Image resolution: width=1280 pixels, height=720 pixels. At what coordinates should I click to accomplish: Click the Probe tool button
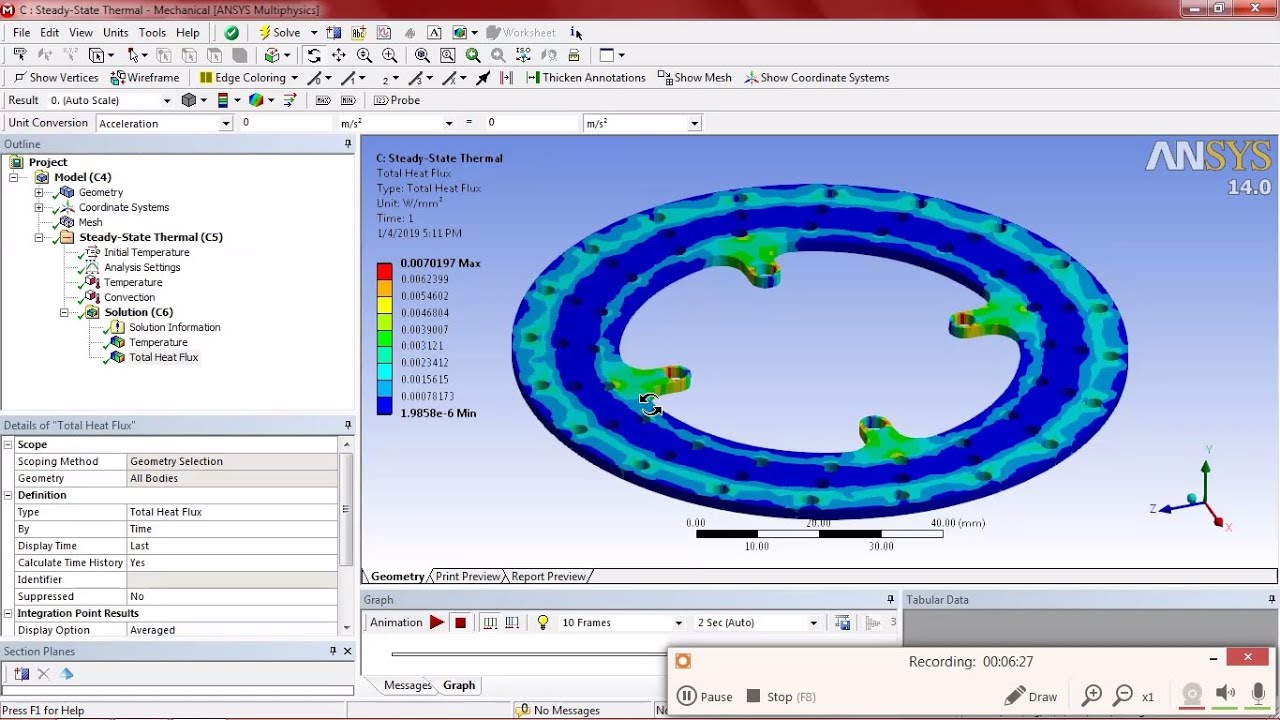tap(397, 100)
